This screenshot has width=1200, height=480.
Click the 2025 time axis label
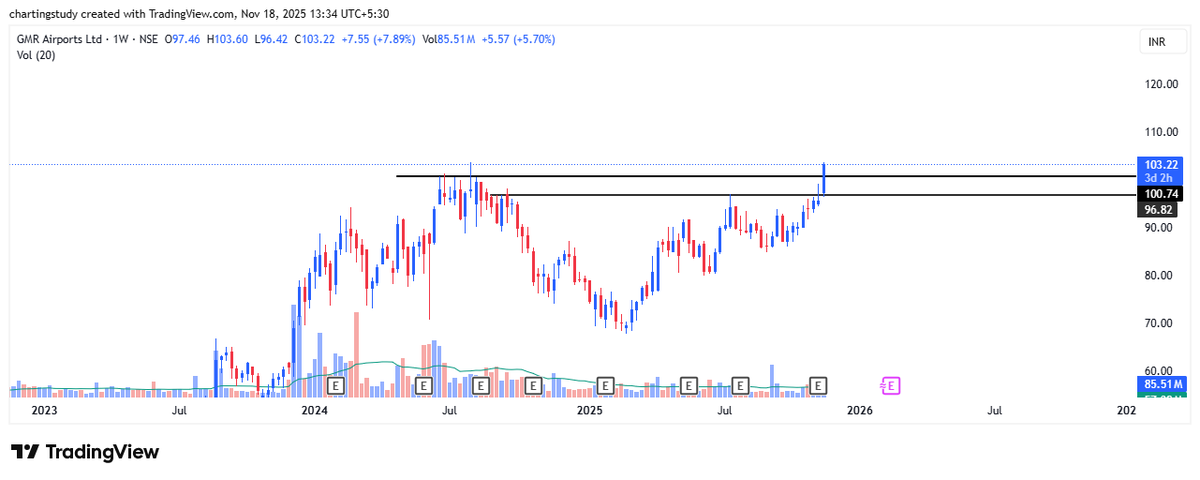point(589,410)
